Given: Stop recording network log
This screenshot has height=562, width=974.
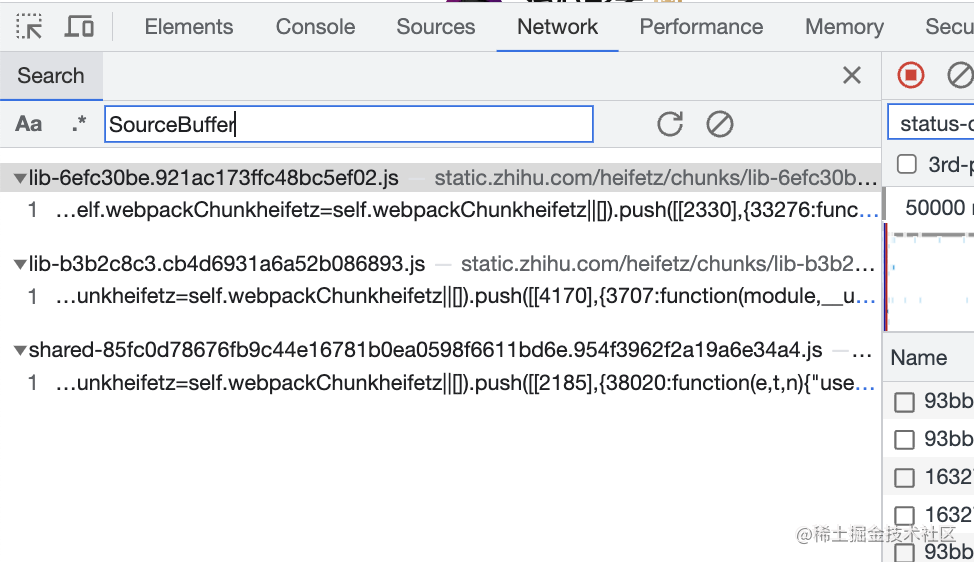Looking at the screenshot, I should click(911, 75).
